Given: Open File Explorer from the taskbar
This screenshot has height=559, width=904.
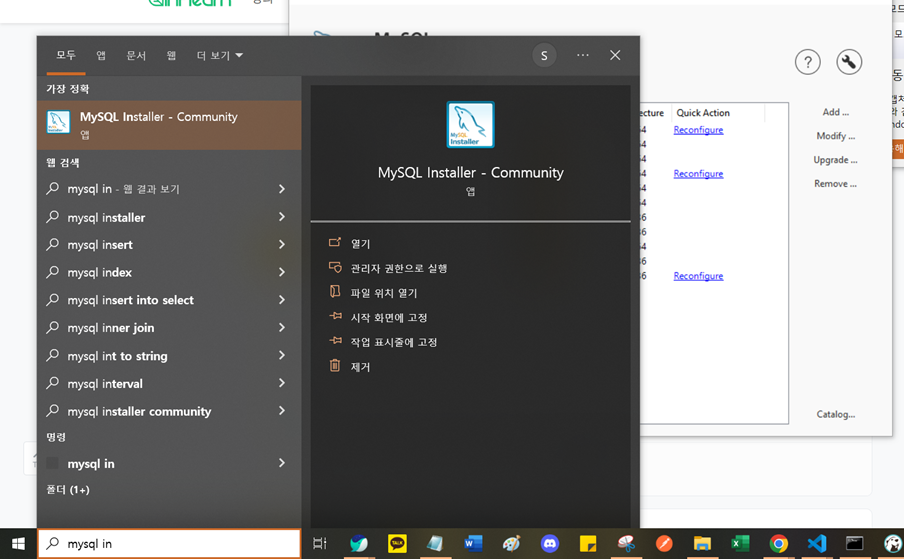Looking at the screenshot, I should (702, 543).
